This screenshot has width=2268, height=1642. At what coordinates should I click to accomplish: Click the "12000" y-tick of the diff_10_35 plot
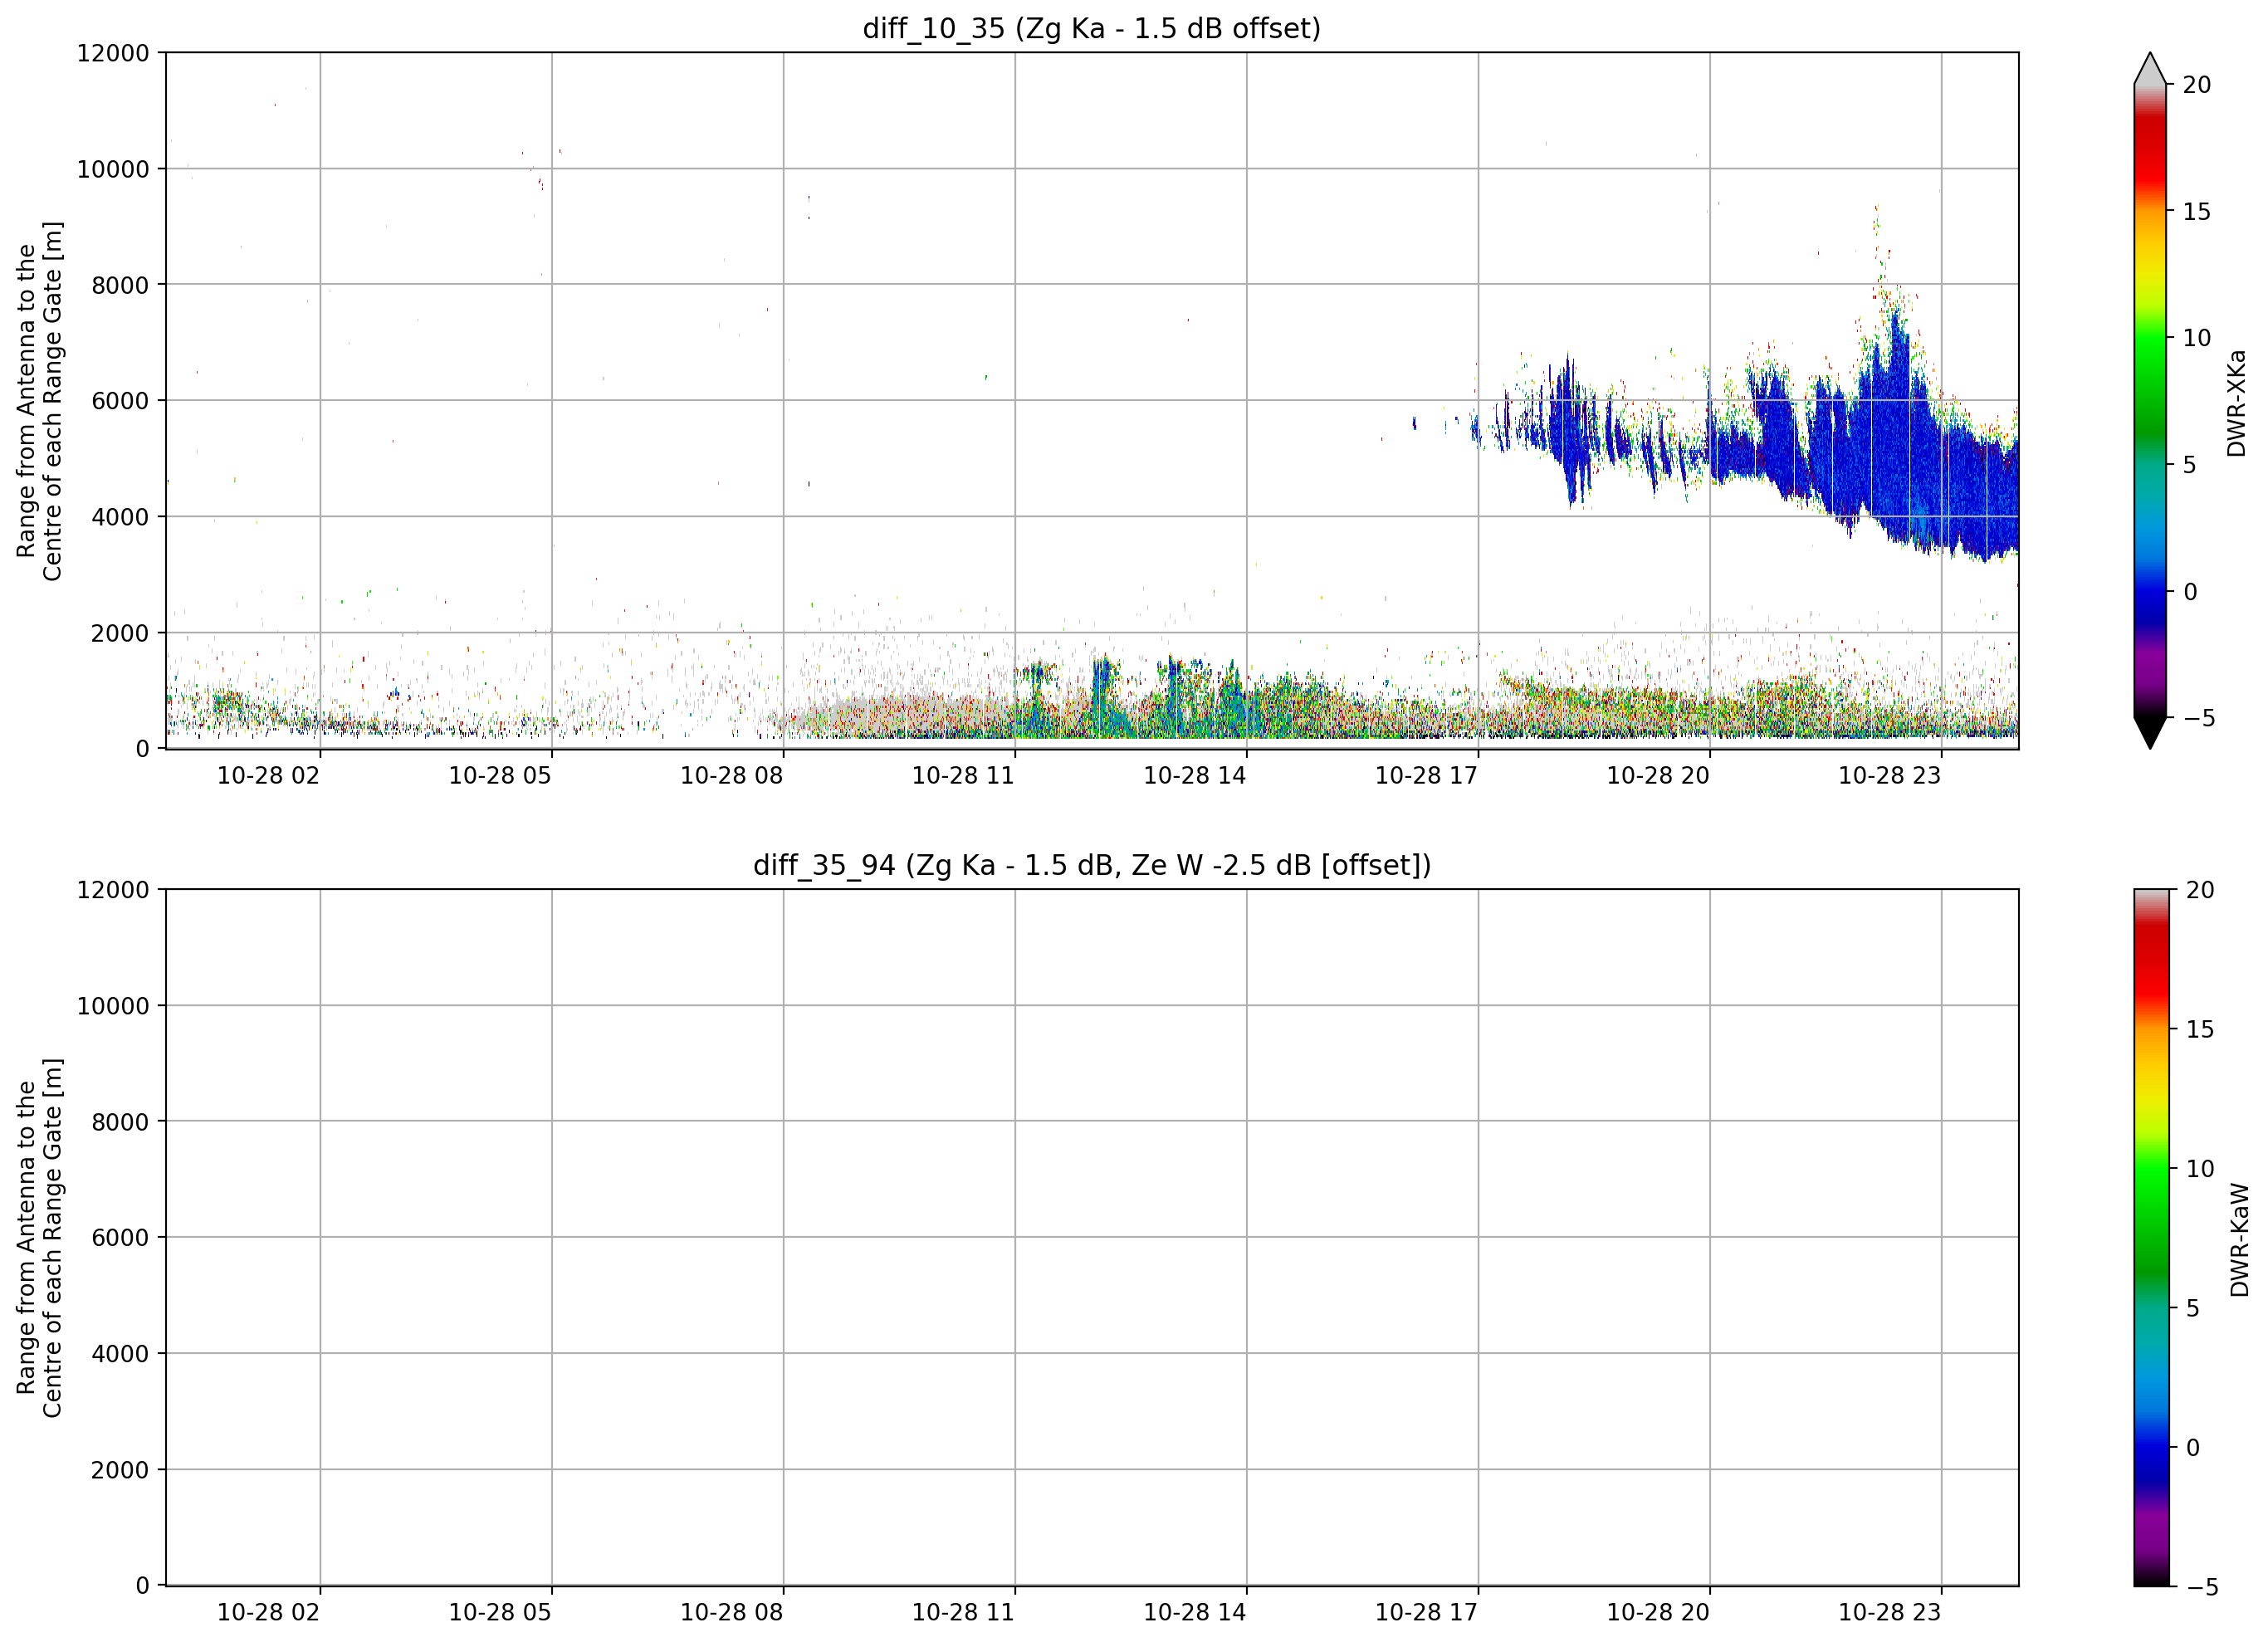coord(113,53)
